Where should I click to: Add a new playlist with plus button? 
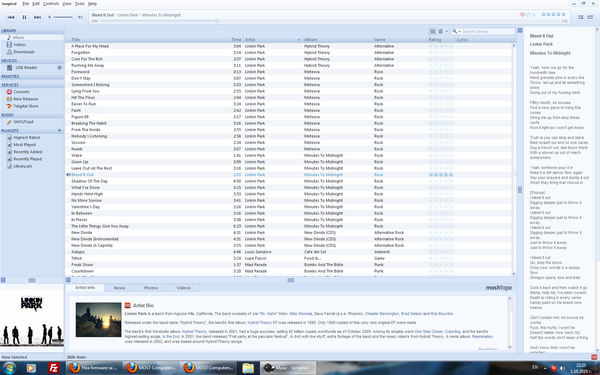59,130
